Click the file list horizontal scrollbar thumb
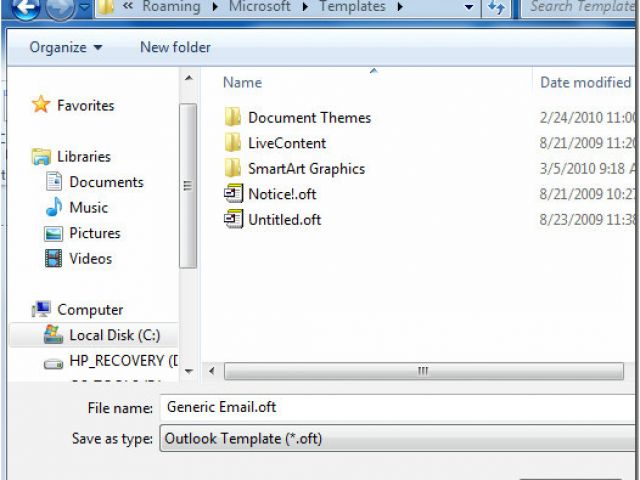This screenshot has width=640, height=480. pos(424,371)
